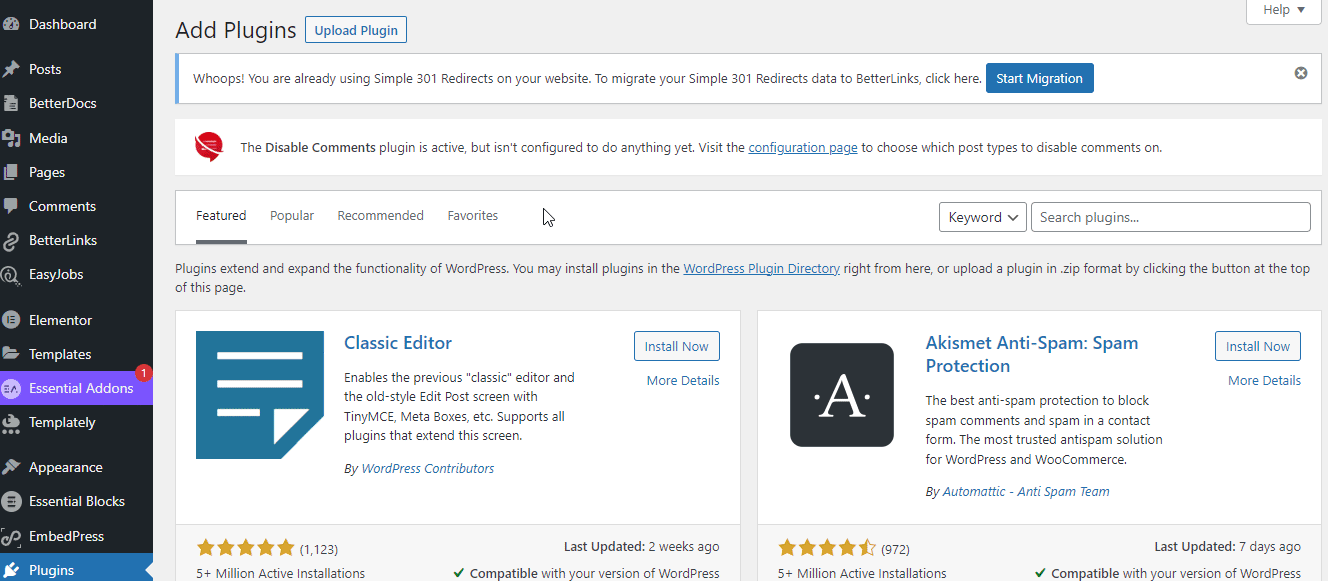
Task: Click the Add Plugins page heading
Action: [236, 31]
